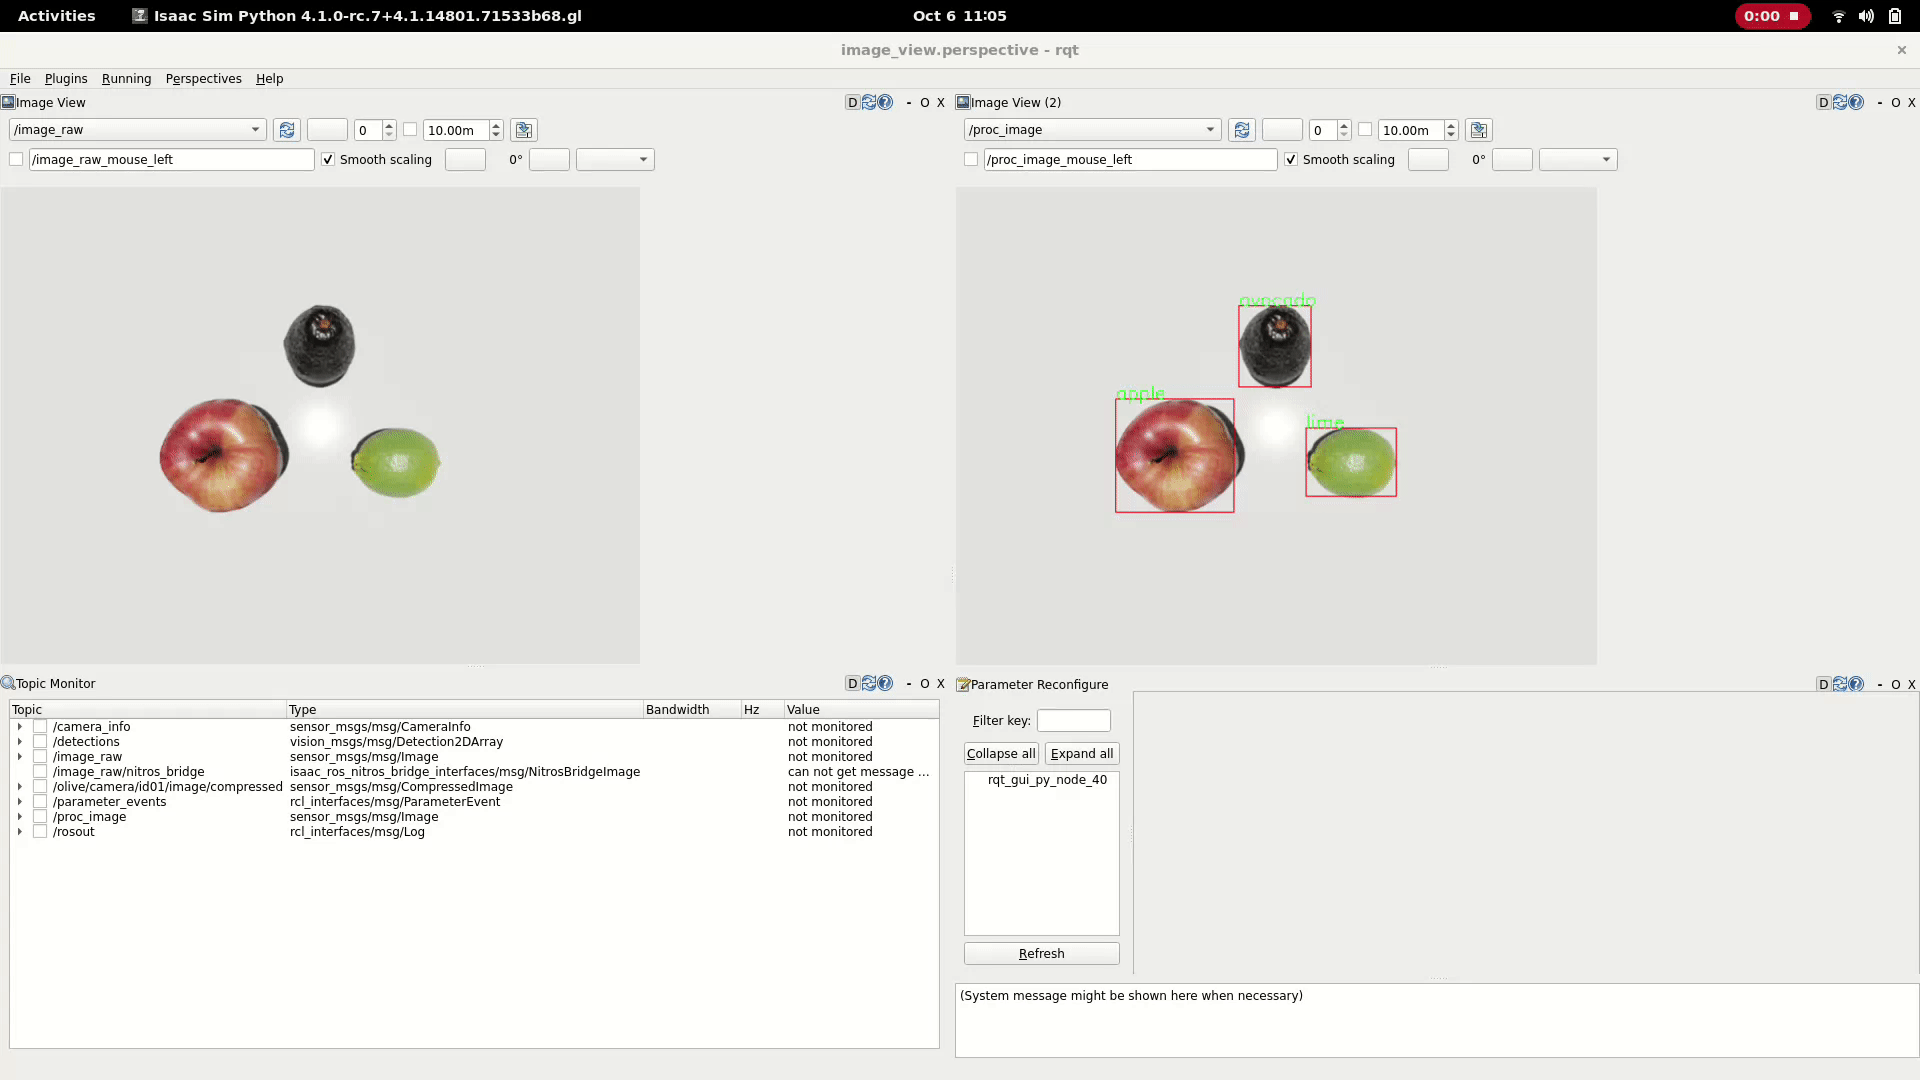1920x1080 pixels.
Task: Click the Expand all button
Action: tap(1081, 754)
